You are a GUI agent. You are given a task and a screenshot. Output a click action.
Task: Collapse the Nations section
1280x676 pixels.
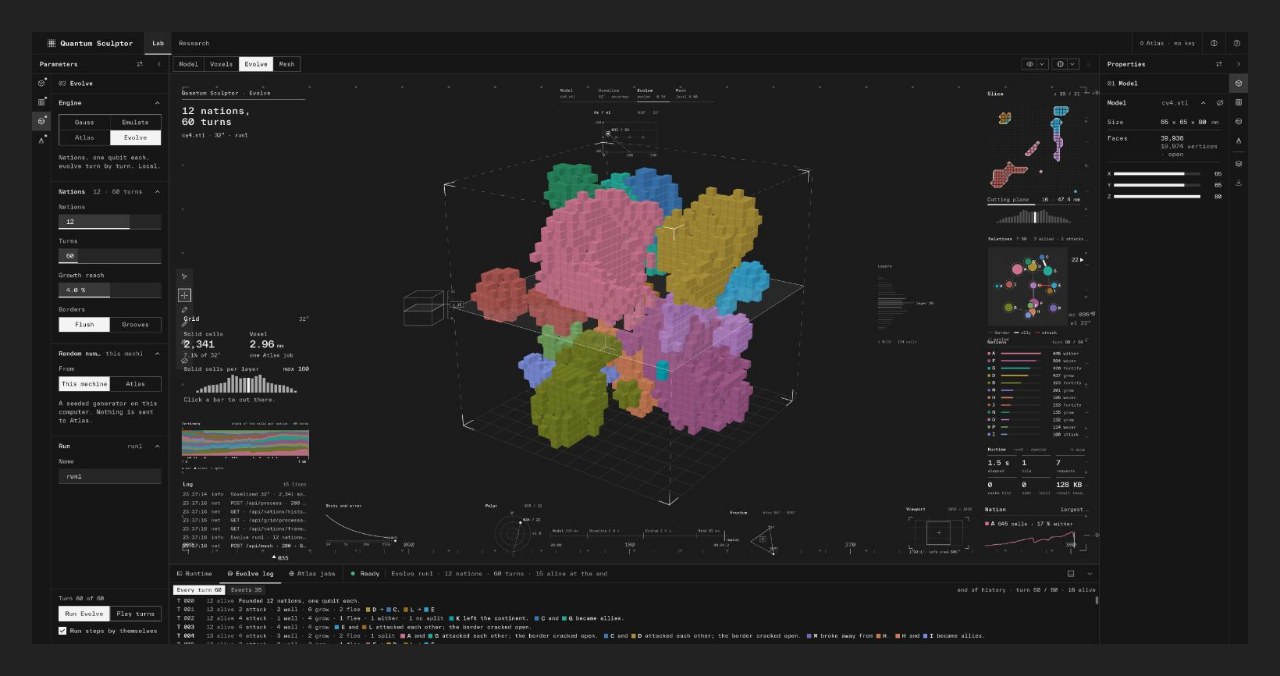click(157, 191)
